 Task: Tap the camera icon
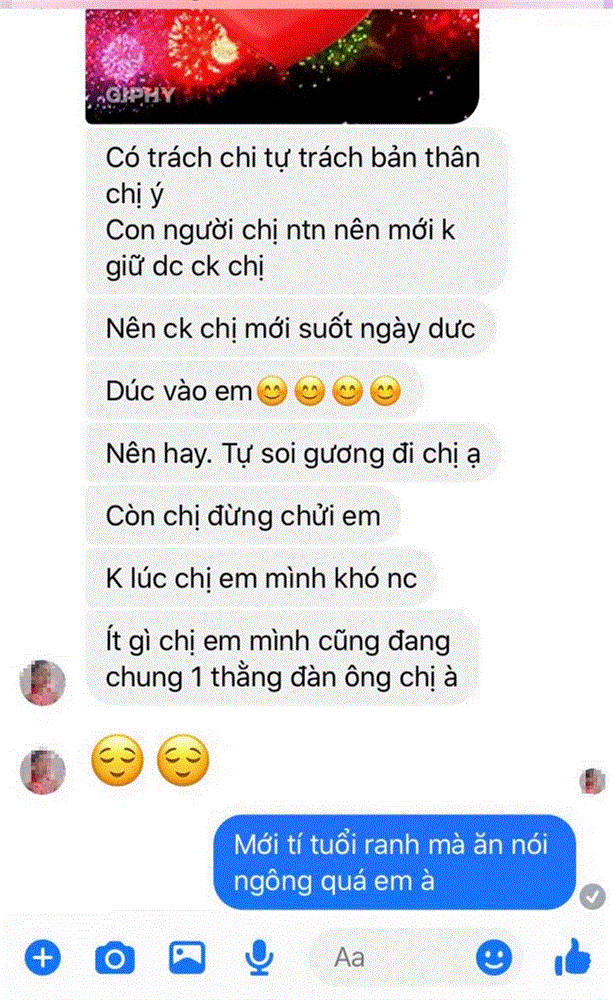point(115,958)
